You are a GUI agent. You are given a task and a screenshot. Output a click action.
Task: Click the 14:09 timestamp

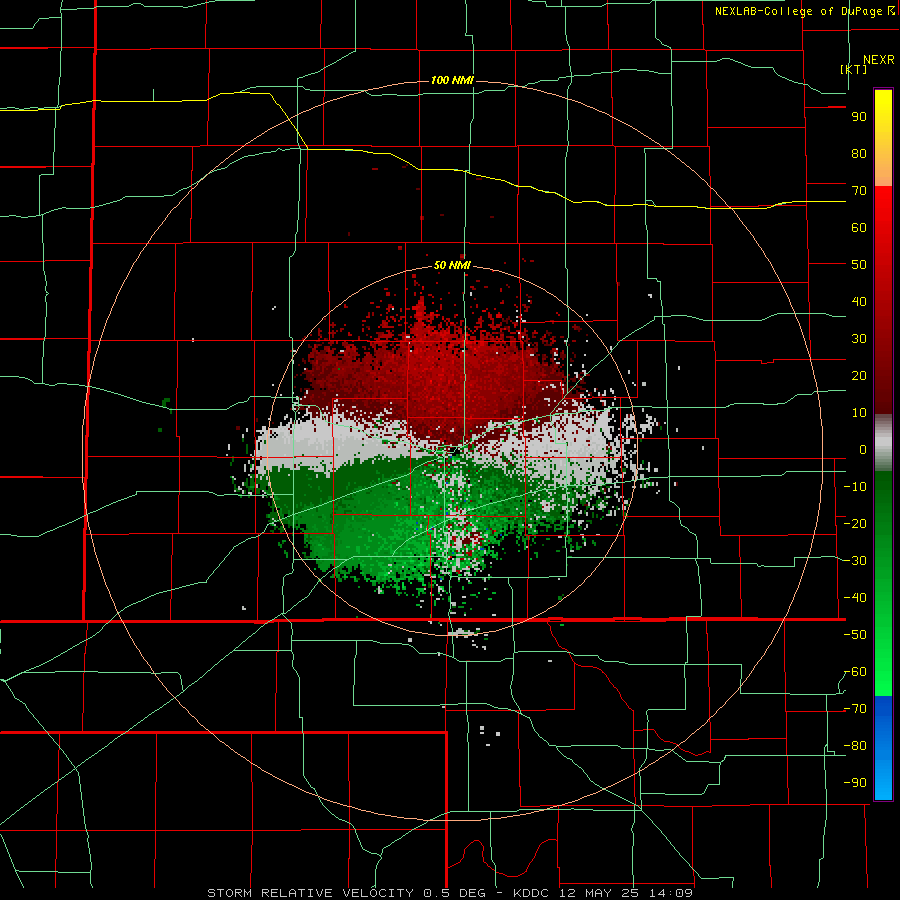pos(670,893)
